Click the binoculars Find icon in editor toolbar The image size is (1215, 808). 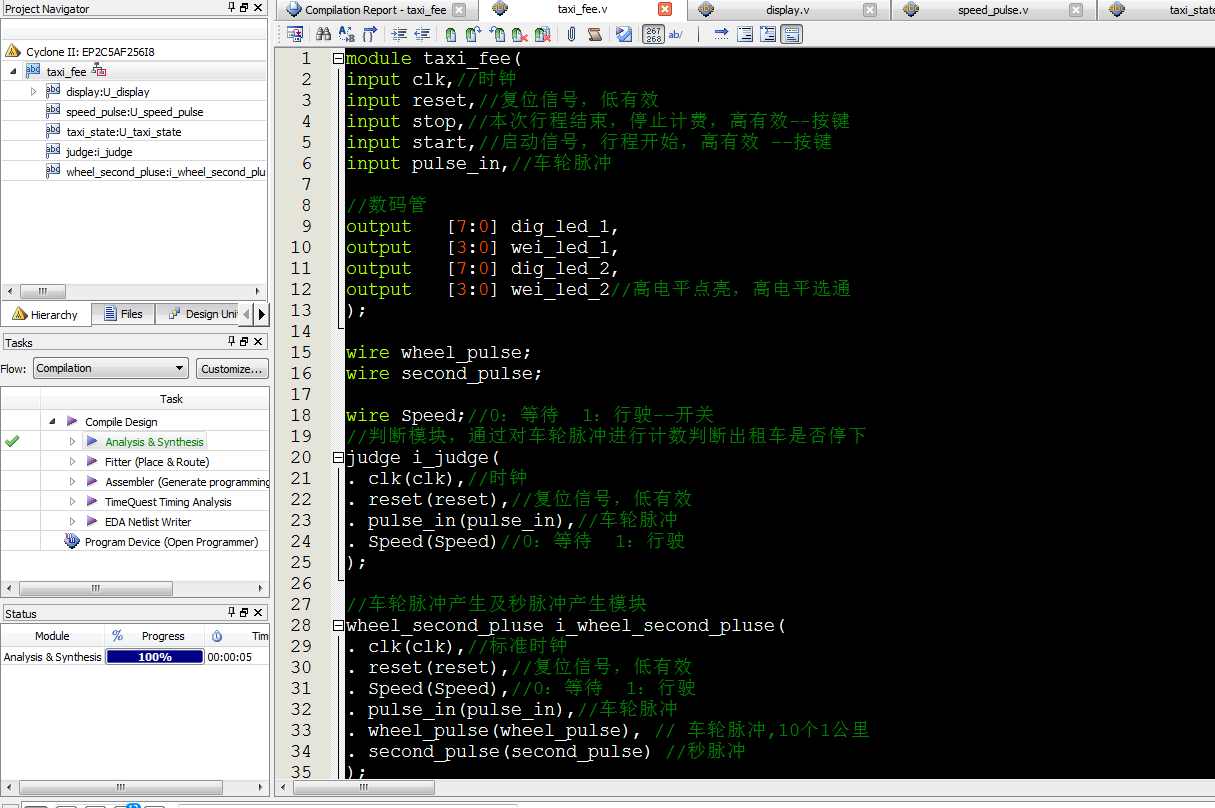pos(323,34)
